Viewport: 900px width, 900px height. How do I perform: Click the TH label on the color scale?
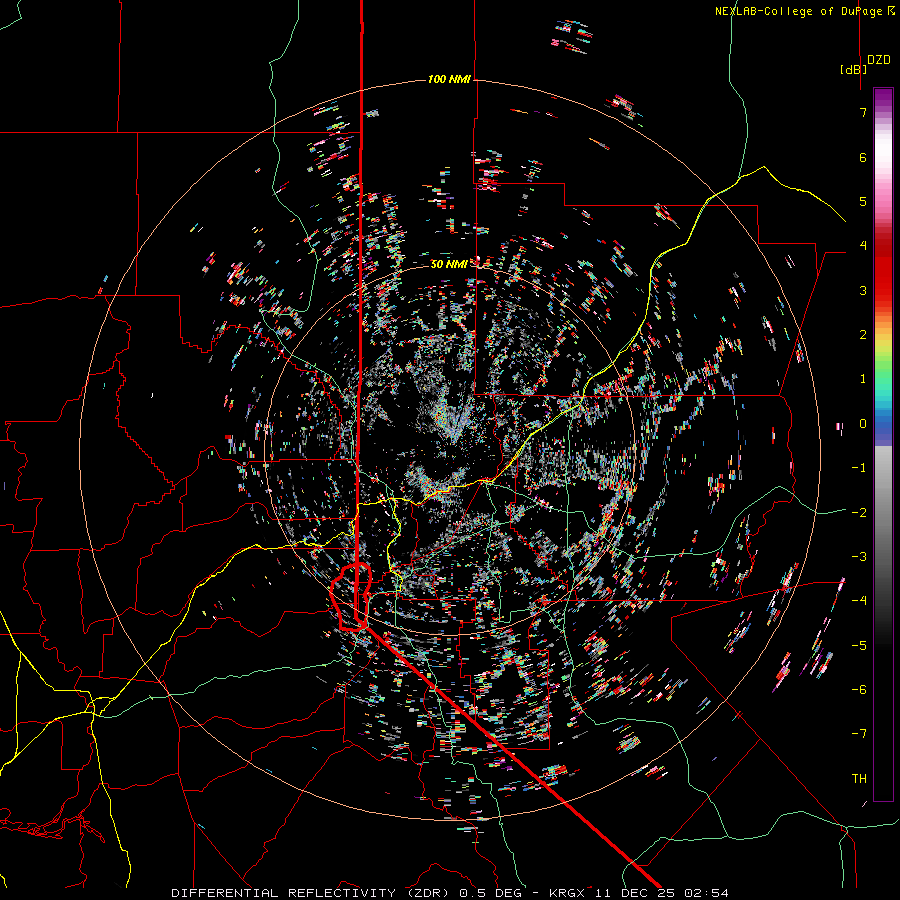859,779
